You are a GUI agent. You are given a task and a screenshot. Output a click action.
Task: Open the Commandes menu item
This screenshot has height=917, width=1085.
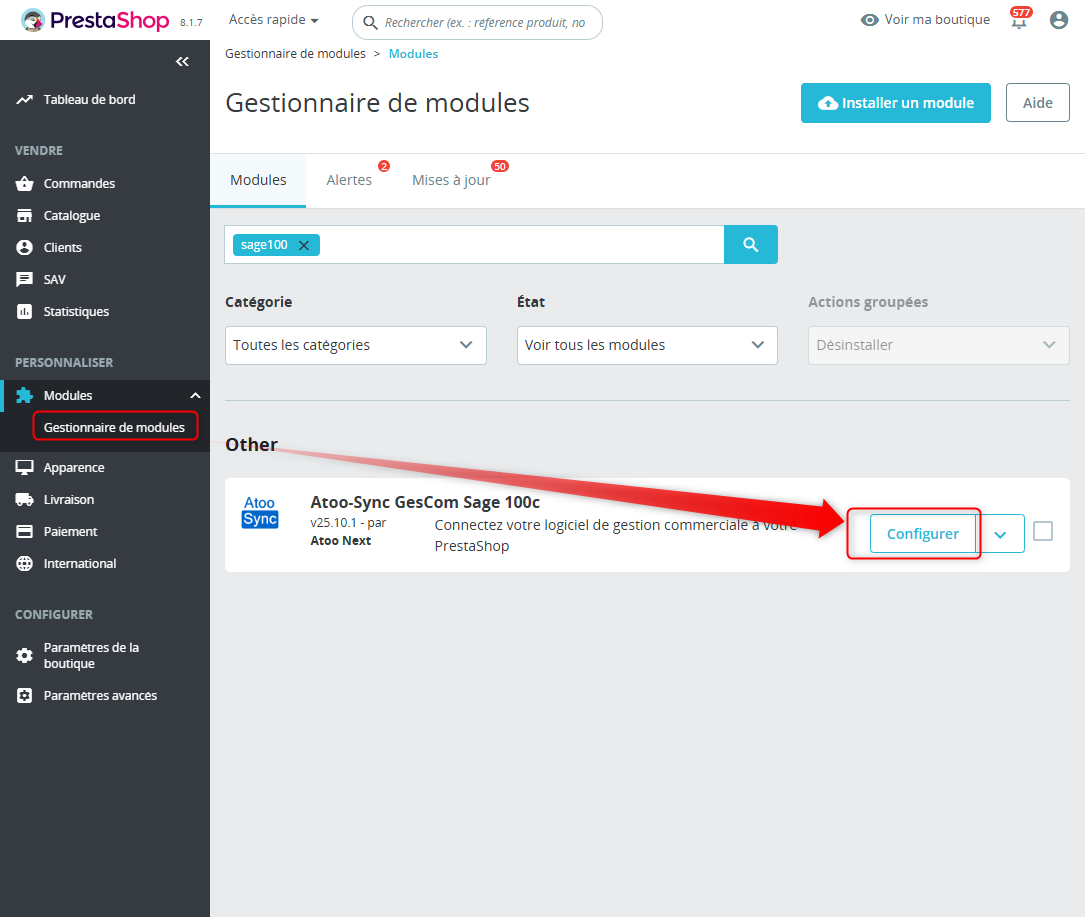[x=79, y=183]
